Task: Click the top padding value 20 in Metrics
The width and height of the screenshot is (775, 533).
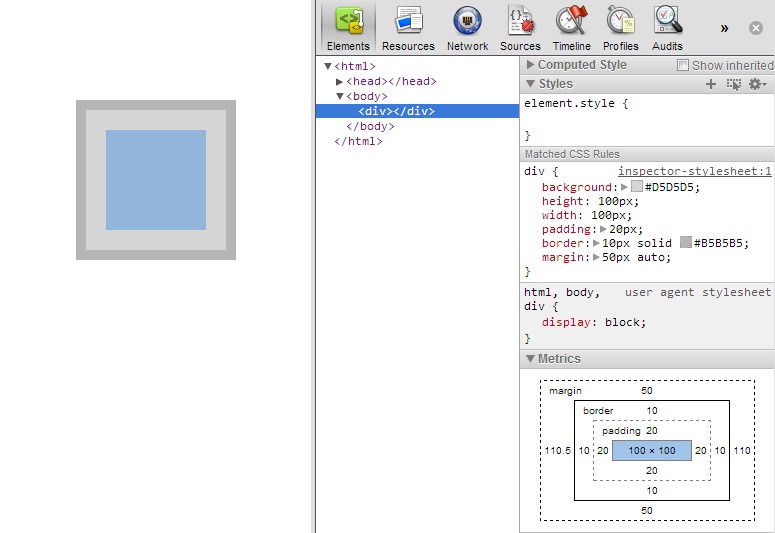Action: [652, 431]
